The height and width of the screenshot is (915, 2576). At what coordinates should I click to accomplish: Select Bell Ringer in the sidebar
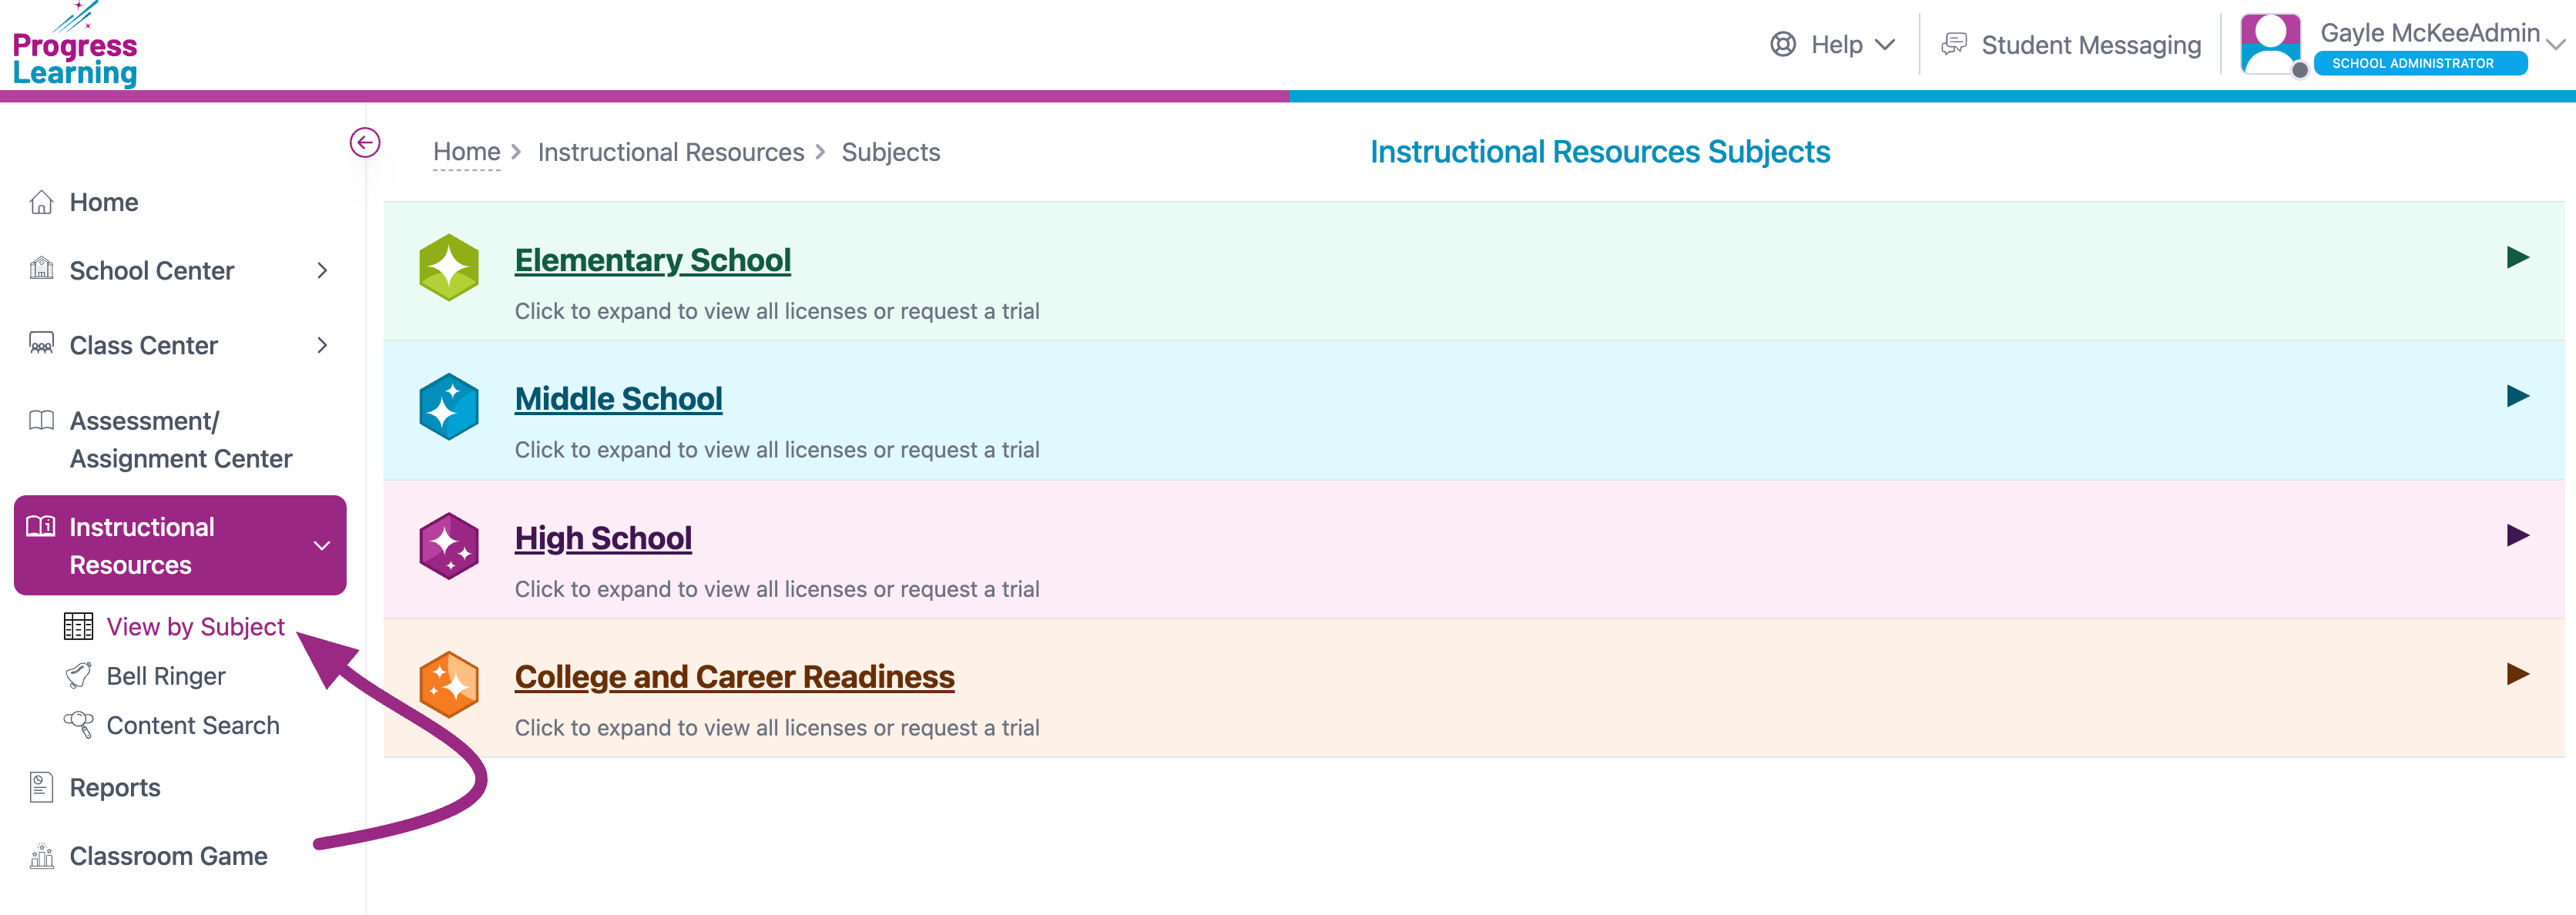tap(166, 677)
